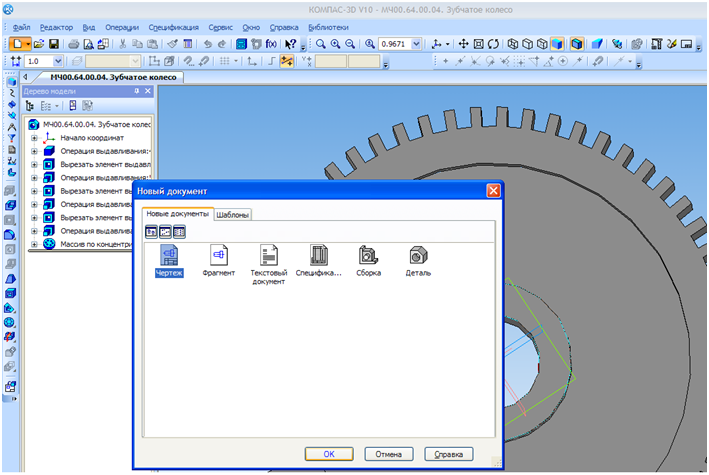The image size is (709, 475).
Task: Toggle the perspective view button
Action: (x=597, y=44)
